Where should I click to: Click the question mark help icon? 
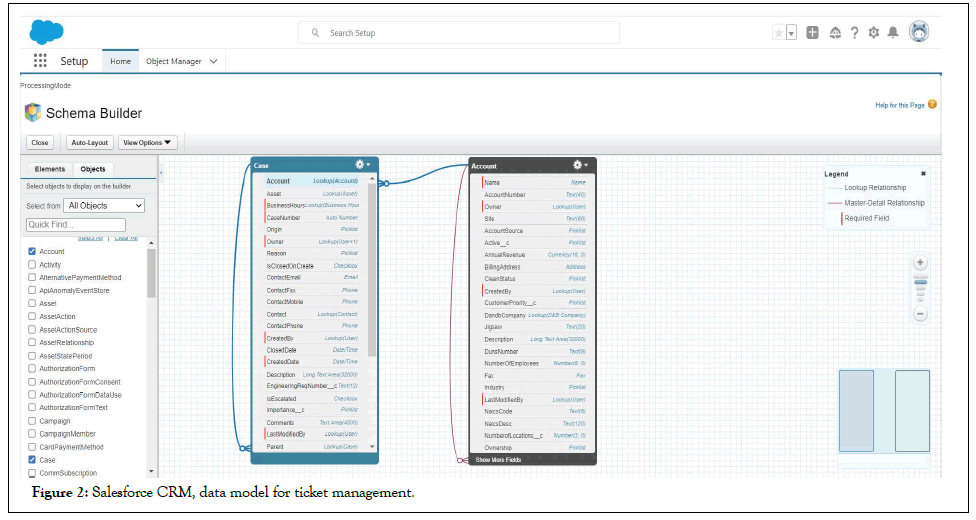[854, 33]
